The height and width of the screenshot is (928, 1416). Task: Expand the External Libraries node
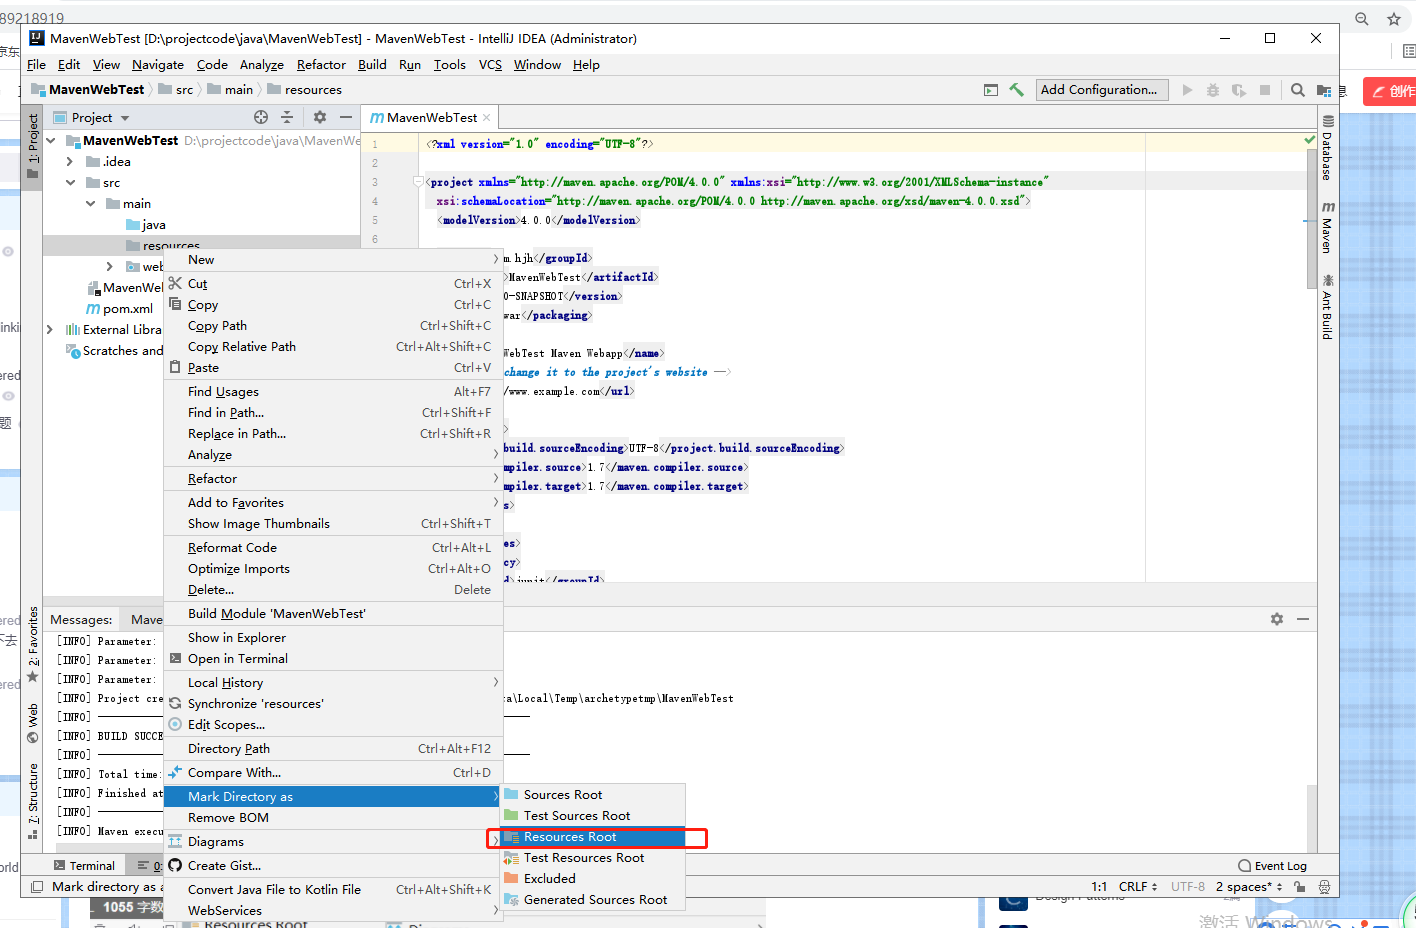coord(50,330)
